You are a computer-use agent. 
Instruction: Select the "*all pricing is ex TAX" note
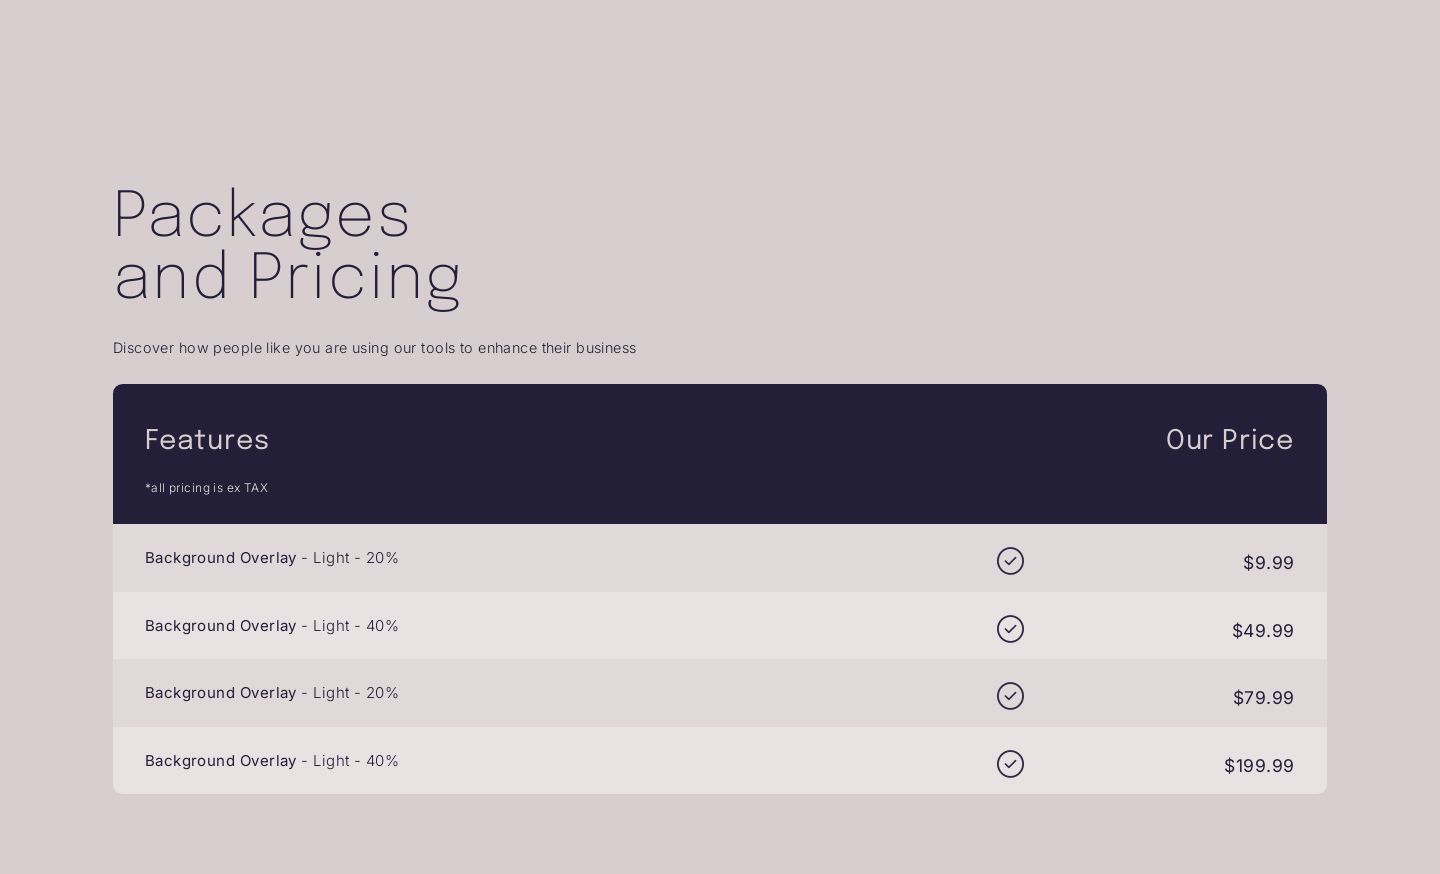pyautogui.click(x=206, y=488)
